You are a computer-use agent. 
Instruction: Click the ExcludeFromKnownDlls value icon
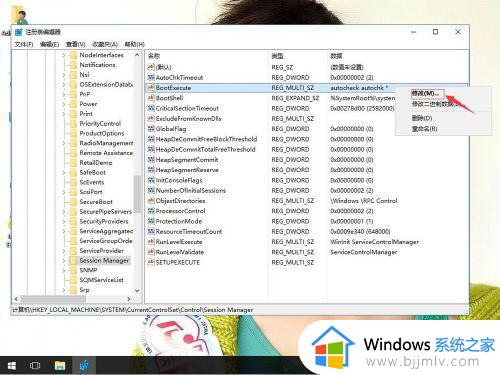click(151, 119)
